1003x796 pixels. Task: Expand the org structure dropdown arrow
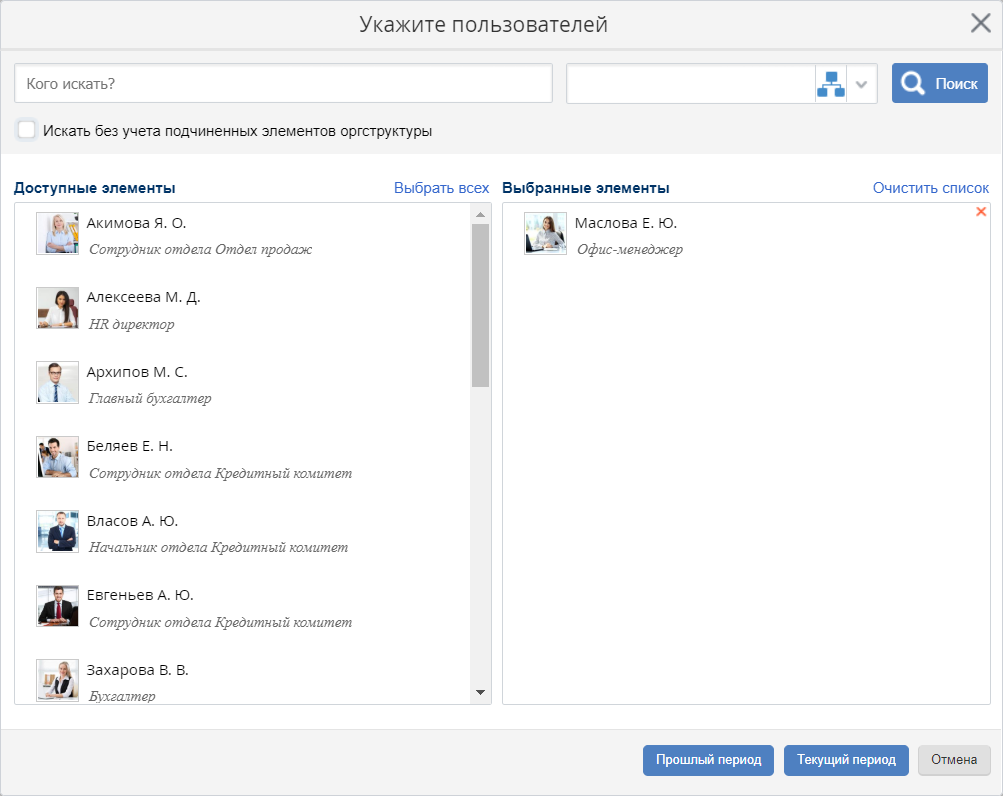point(862,84)
